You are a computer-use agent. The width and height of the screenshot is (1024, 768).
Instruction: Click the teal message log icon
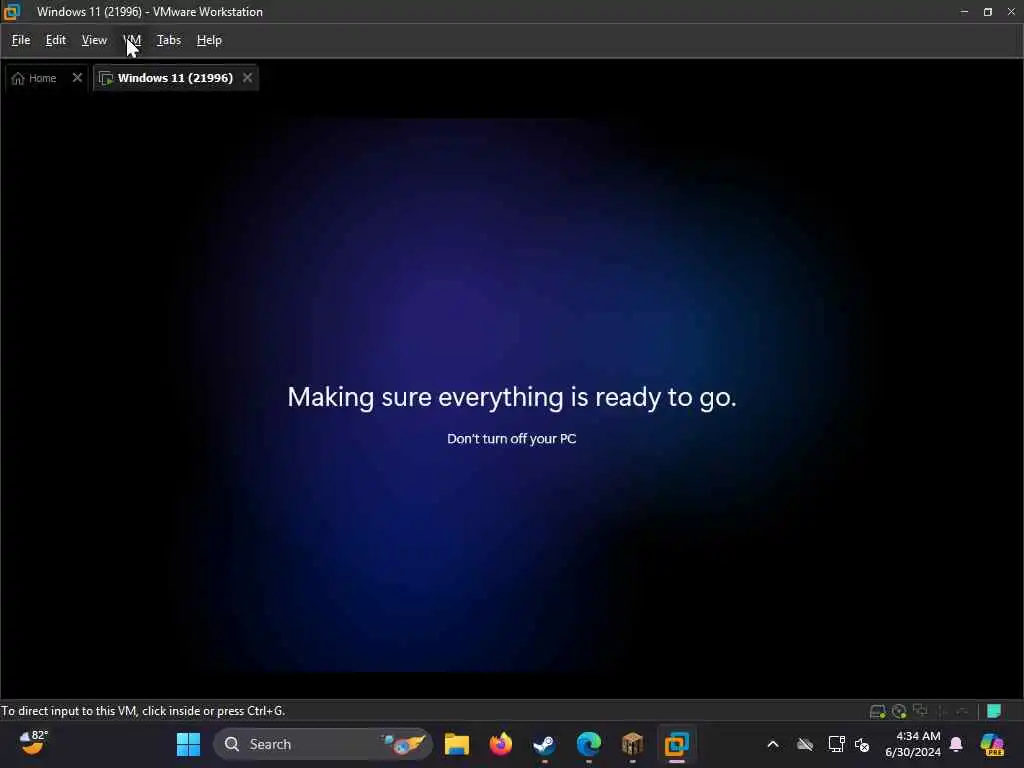click(994, 711)
